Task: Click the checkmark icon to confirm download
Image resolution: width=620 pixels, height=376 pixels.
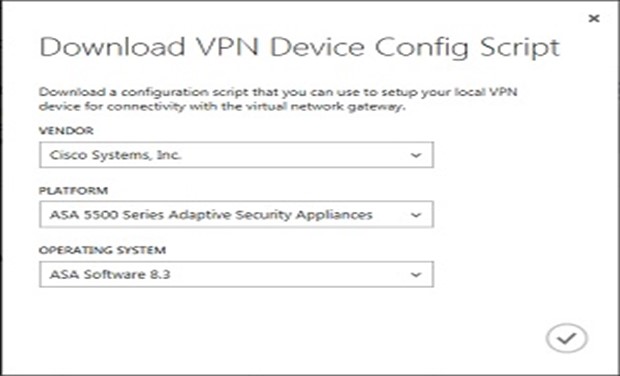Action: (567, 338)
